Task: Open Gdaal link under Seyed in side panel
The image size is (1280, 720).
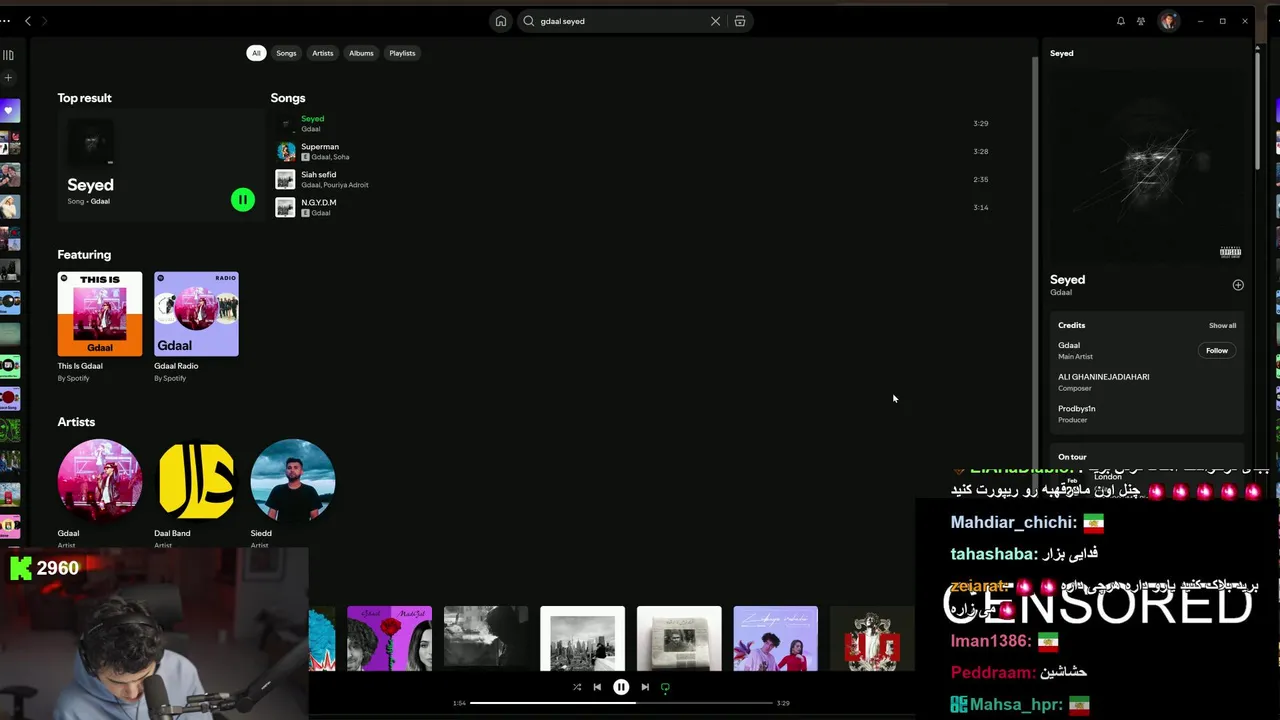Action: tap(1061, 293)
